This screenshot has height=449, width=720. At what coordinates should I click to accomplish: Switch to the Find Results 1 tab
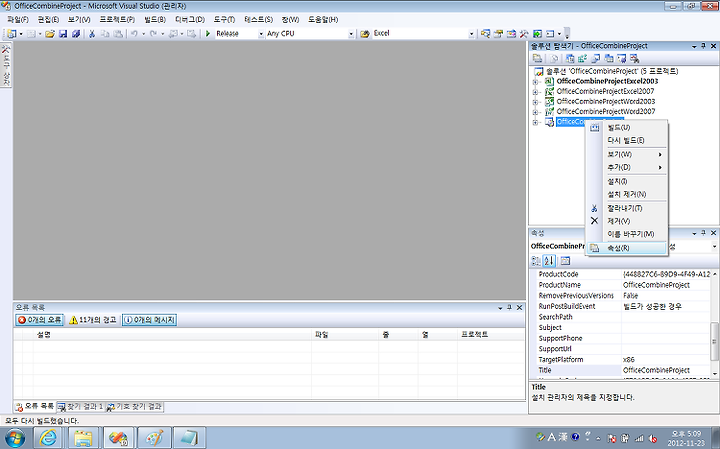tap(80, 407)
